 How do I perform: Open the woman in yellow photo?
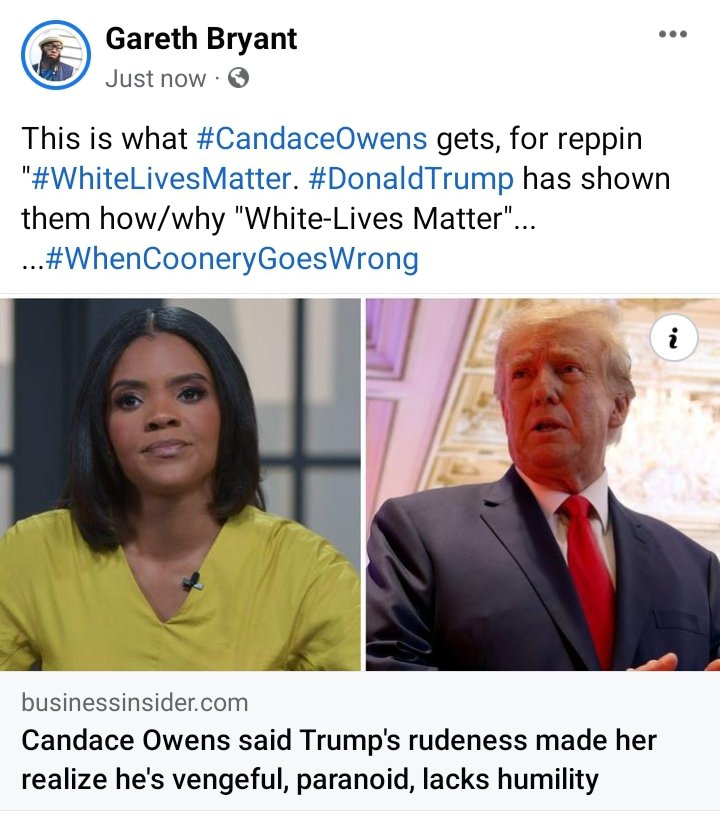point(180,484)
